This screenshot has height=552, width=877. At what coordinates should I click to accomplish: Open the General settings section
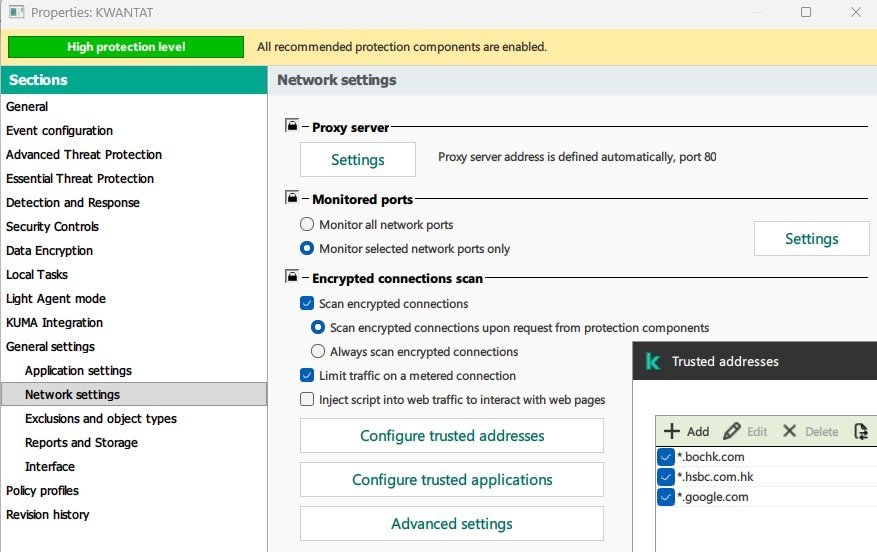(51, 347)
